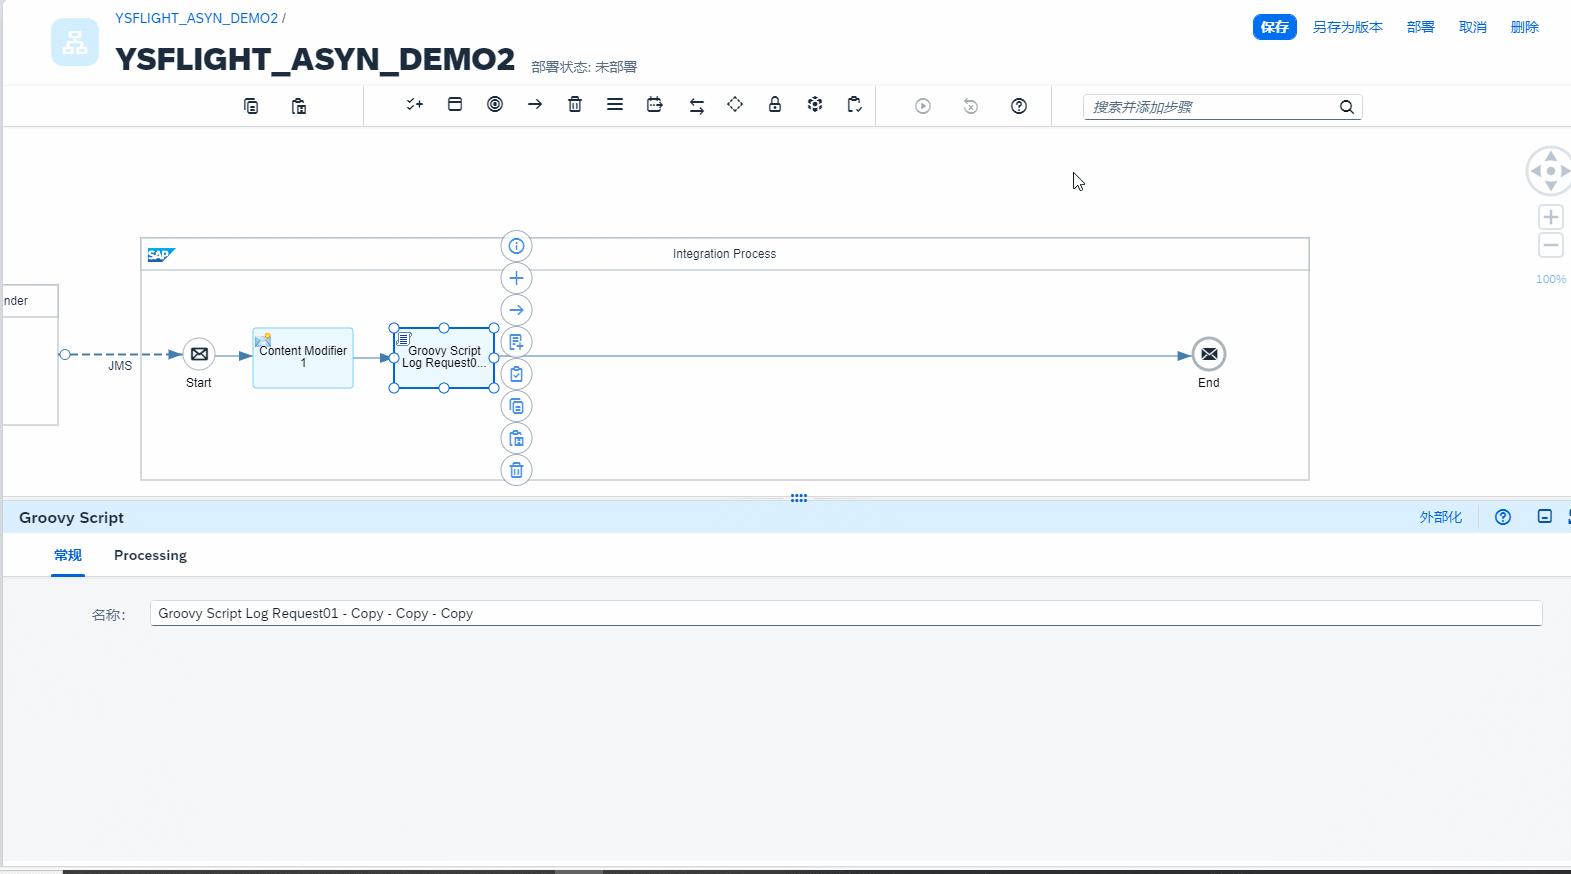Click the Name (名称) input field
Viewport: 1571px width, 874px height.
tap(846, 613)
